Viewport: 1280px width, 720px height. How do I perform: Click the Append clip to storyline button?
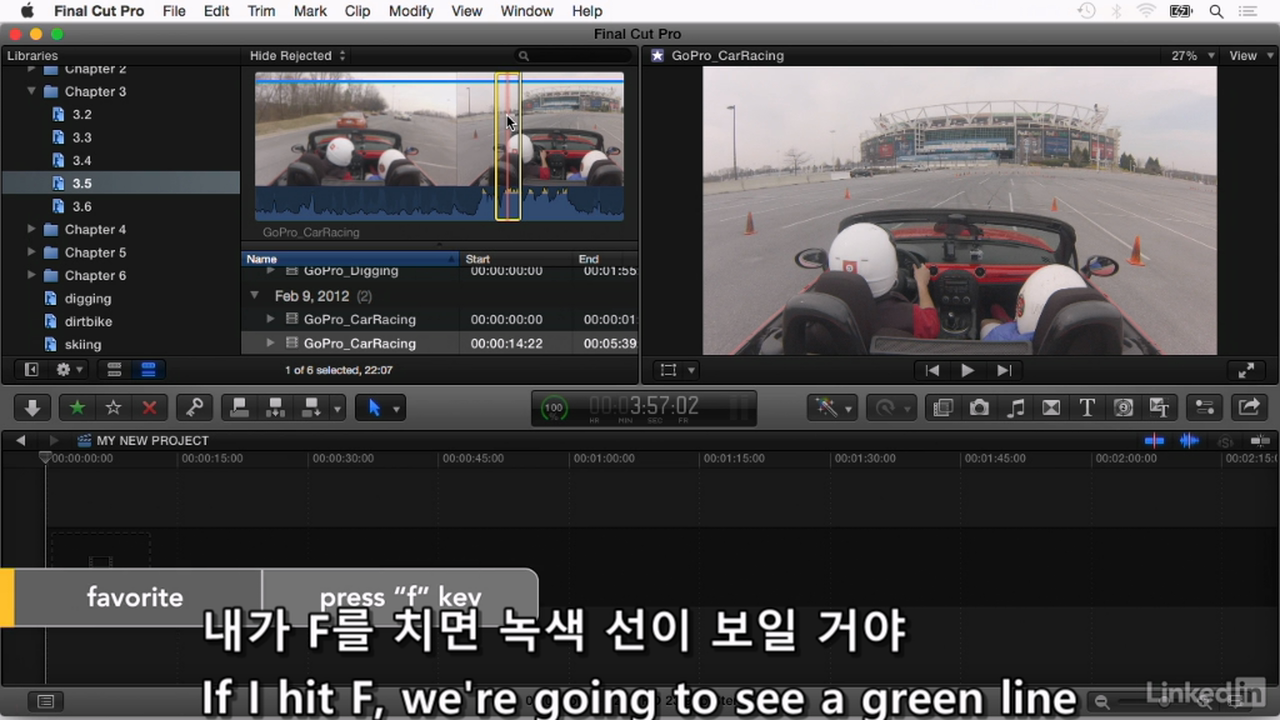coord(311,408)
